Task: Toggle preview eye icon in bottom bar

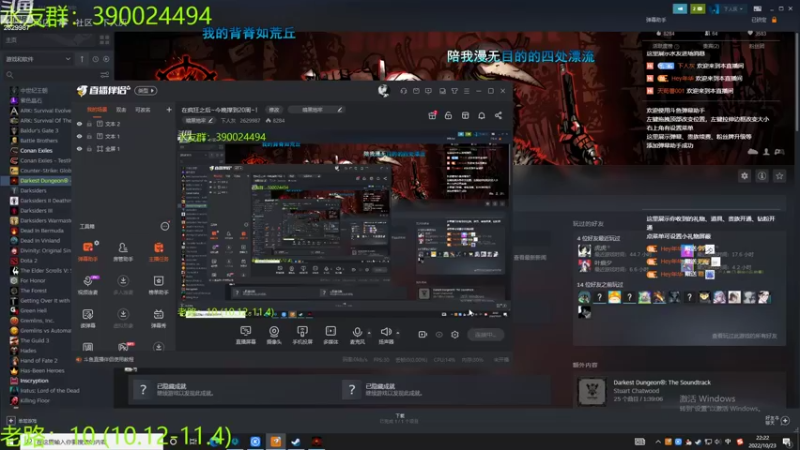Action: click(439, 335)
